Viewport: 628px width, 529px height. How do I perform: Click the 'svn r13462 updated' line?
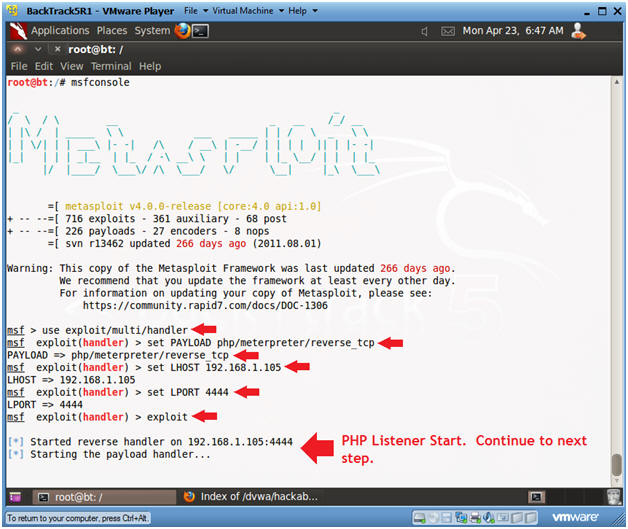coord(185,243)
